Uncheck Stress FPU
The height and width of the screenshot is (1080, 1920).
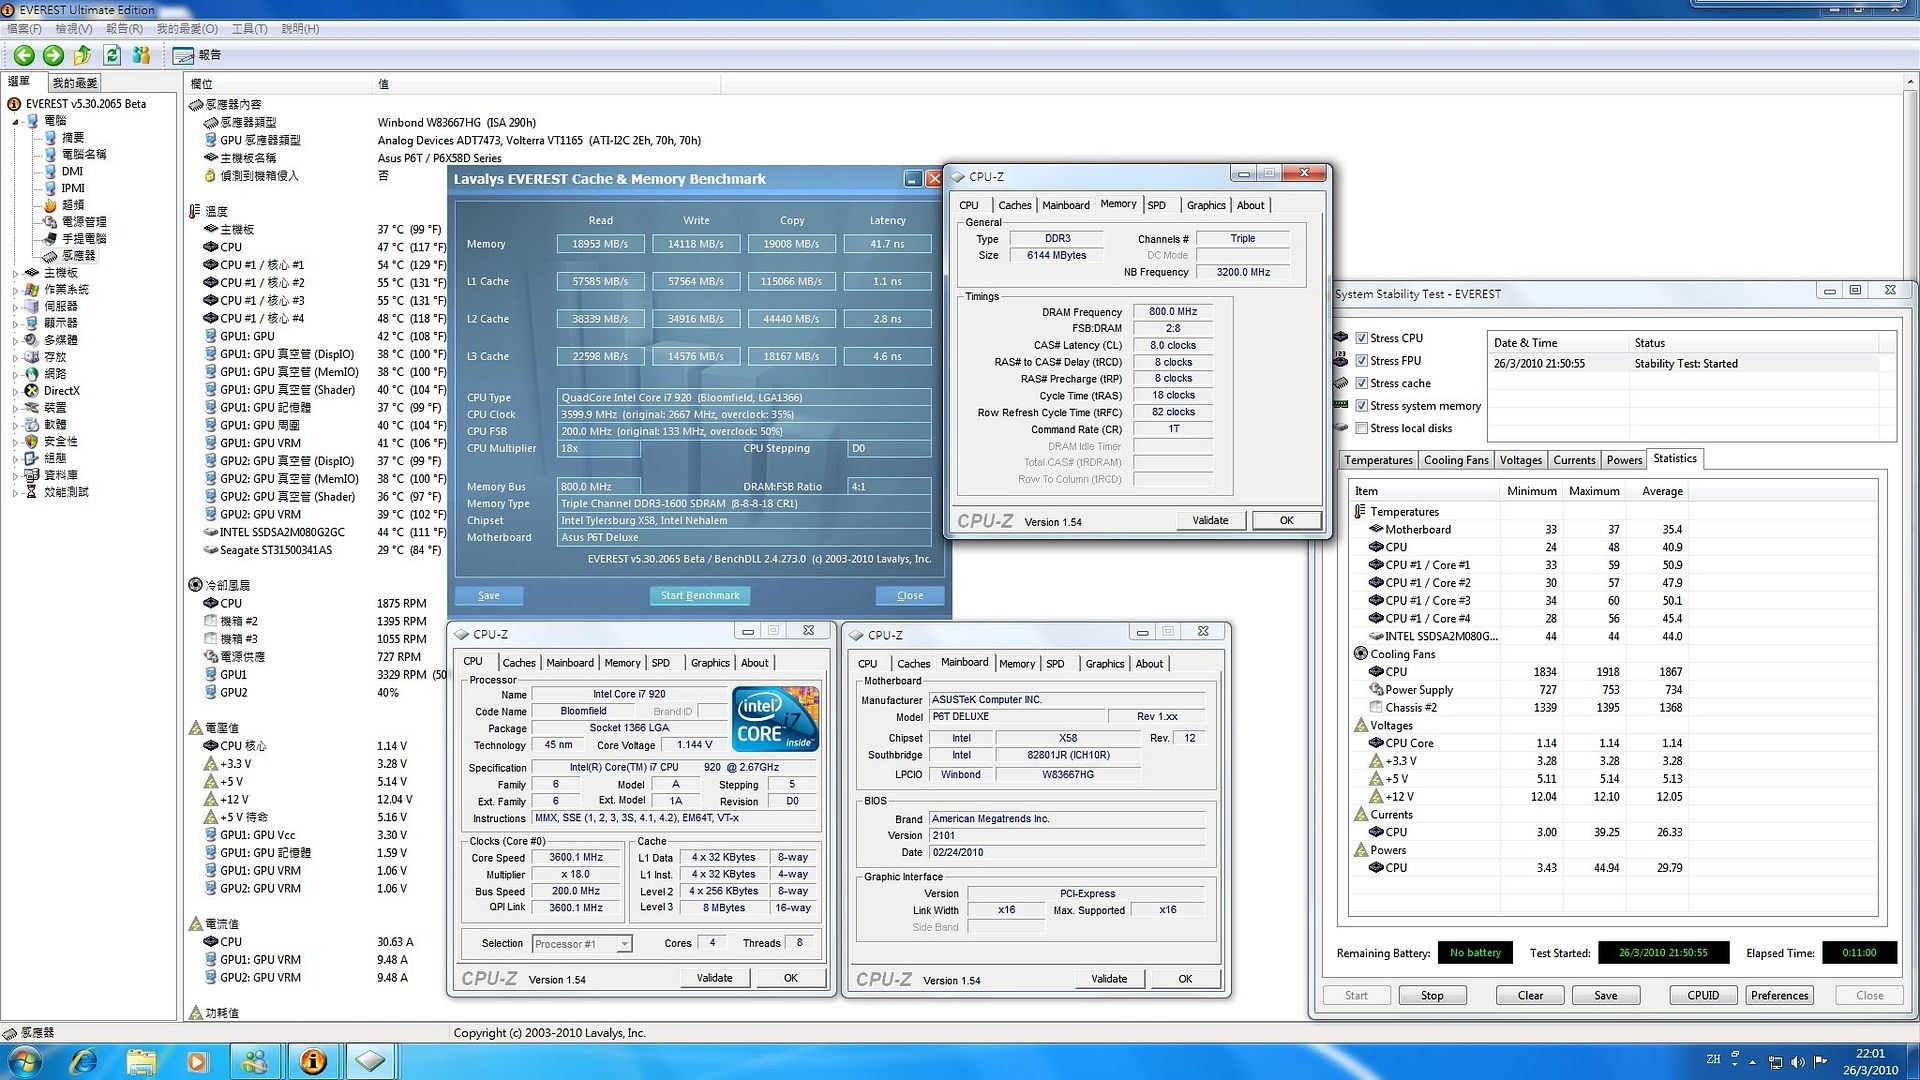[x=1361, y=361]
